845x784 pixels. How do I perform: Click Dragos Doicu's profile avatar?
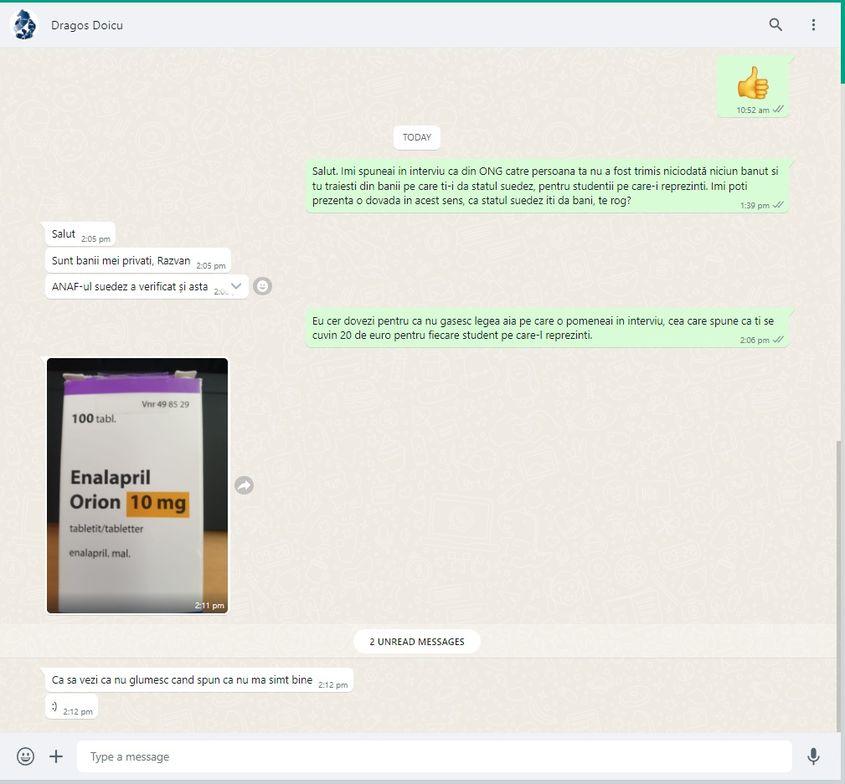tap(24, 25)
